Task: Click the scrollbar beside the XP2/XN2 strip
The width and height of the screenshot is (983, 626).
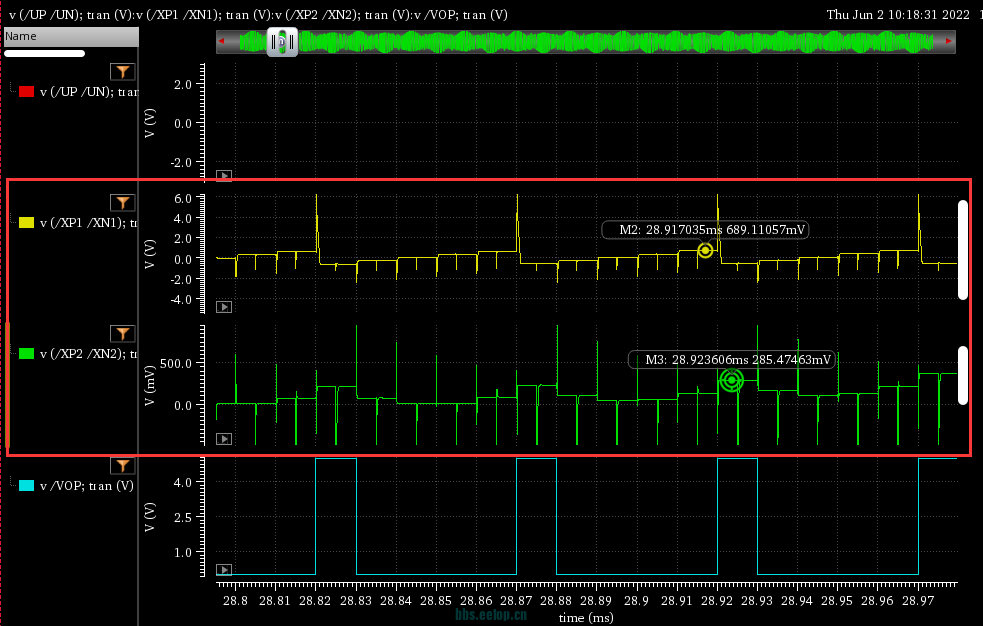Action: (x=963, y=375)
